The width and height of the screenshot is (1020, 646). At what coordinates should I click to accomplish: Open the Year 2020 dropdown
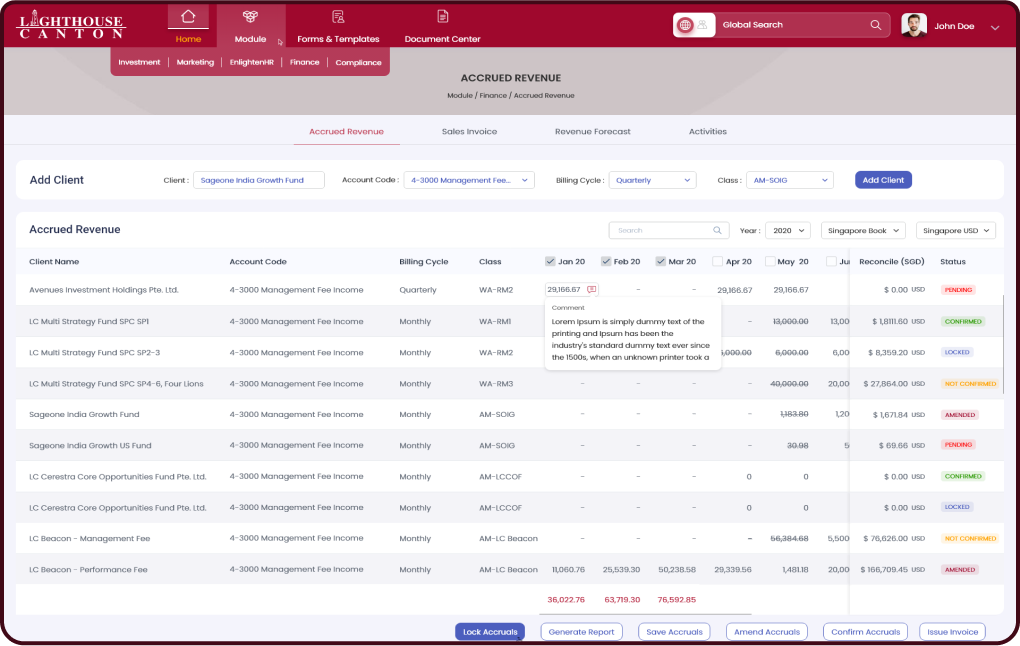788,230
